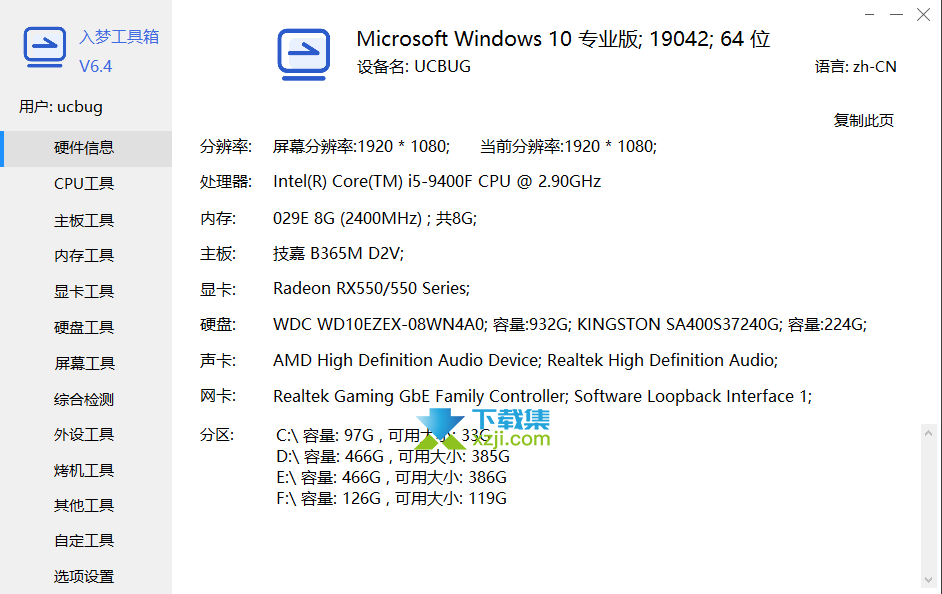Switch to 显卡工具
Viewport: 942px width, 594px height.
(x=86, y=292)
